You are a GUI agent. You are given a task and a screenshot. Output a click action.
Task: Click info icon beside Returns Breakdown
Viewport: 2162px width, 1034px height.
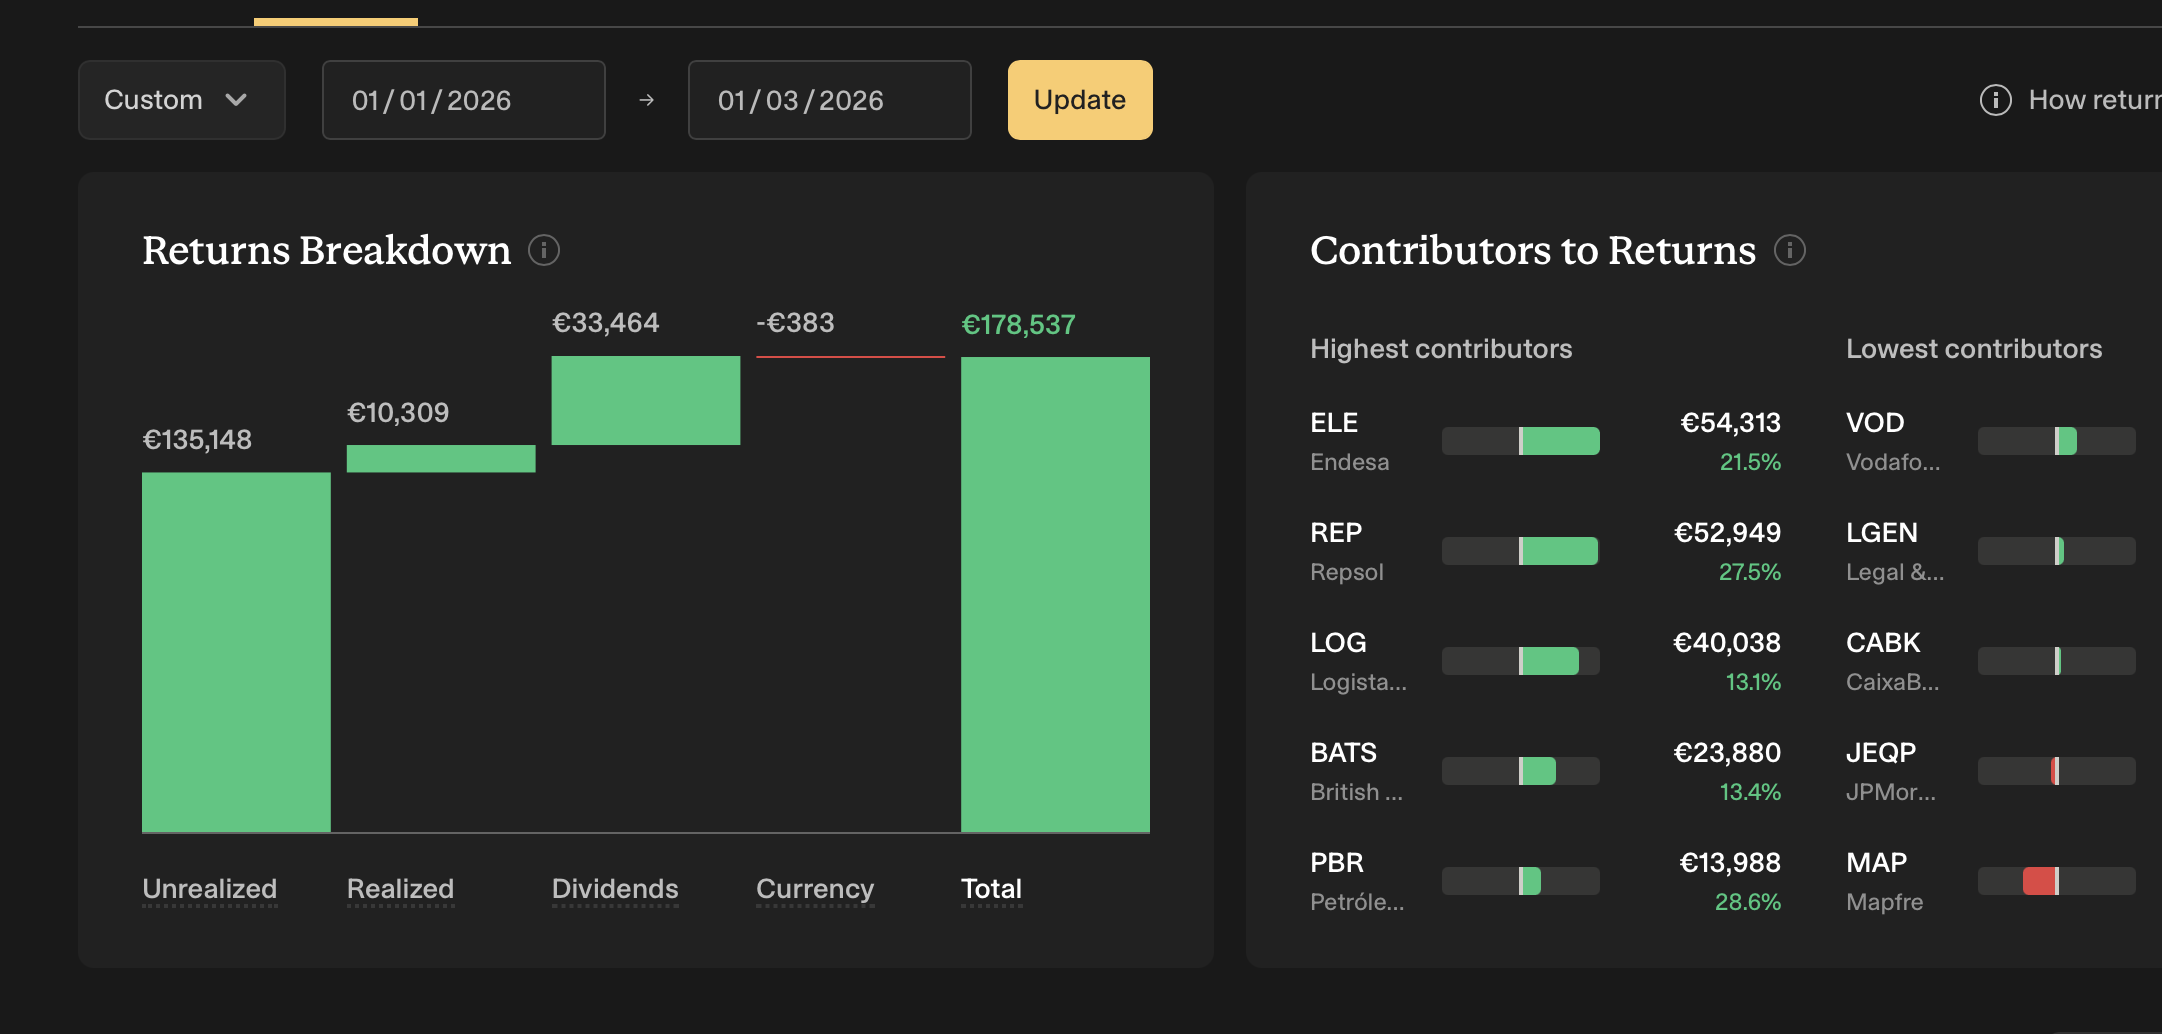[544, 250]
